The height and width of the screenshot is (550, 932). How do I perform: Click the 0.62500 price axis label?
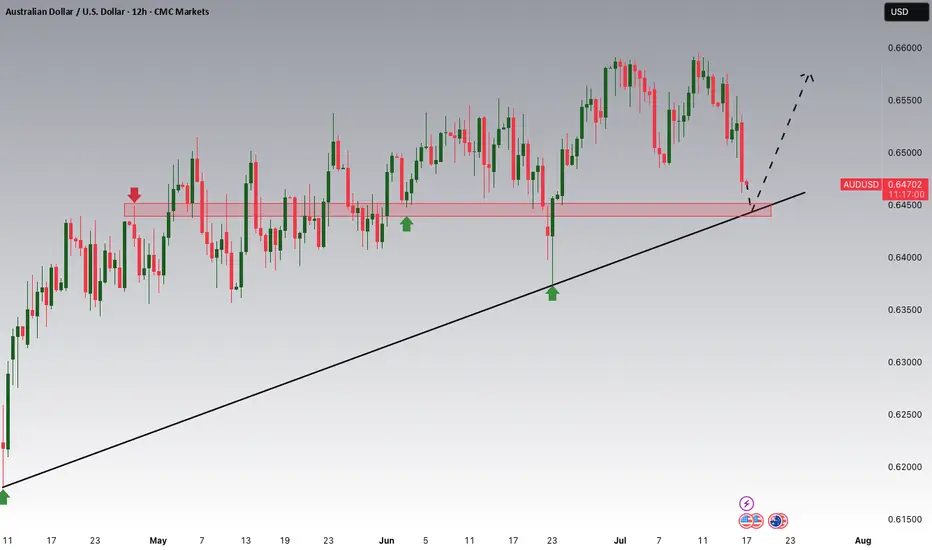905,414
